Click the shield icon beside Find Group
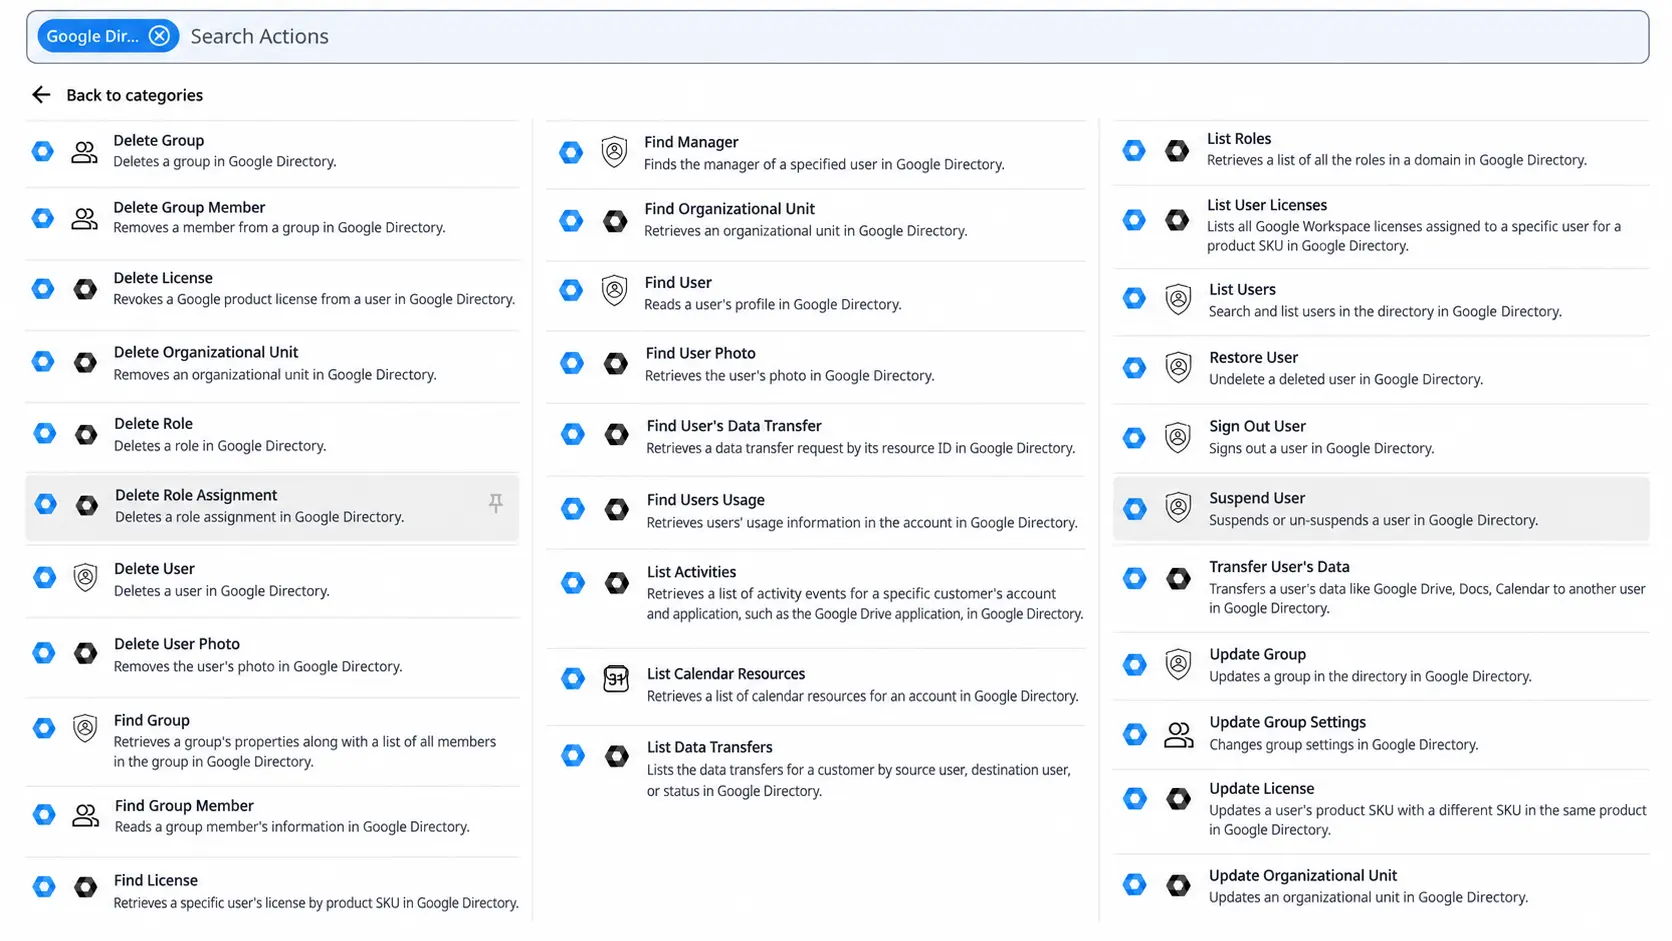The width and height of the screenshot is (1672, 941). pos(85,728)
